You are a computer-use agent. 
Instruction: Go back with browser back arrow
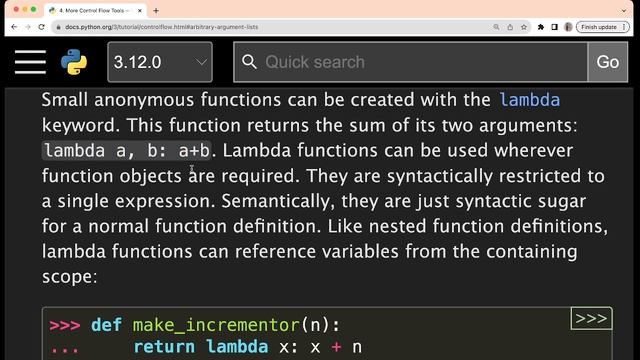point(14,27)
